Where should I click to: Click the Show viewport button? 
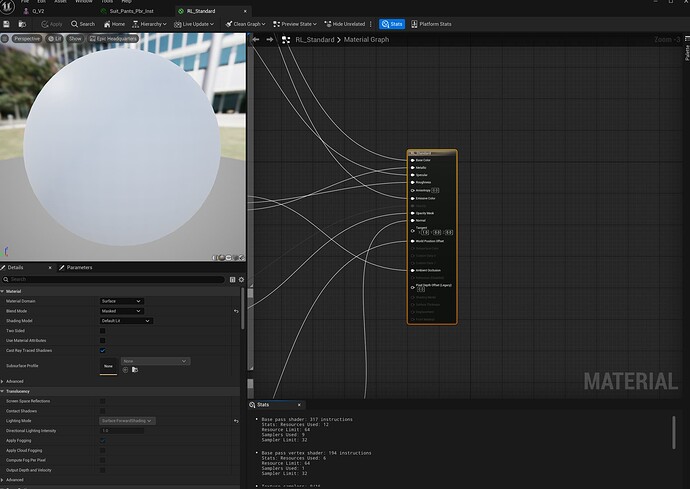click(75, 39)
